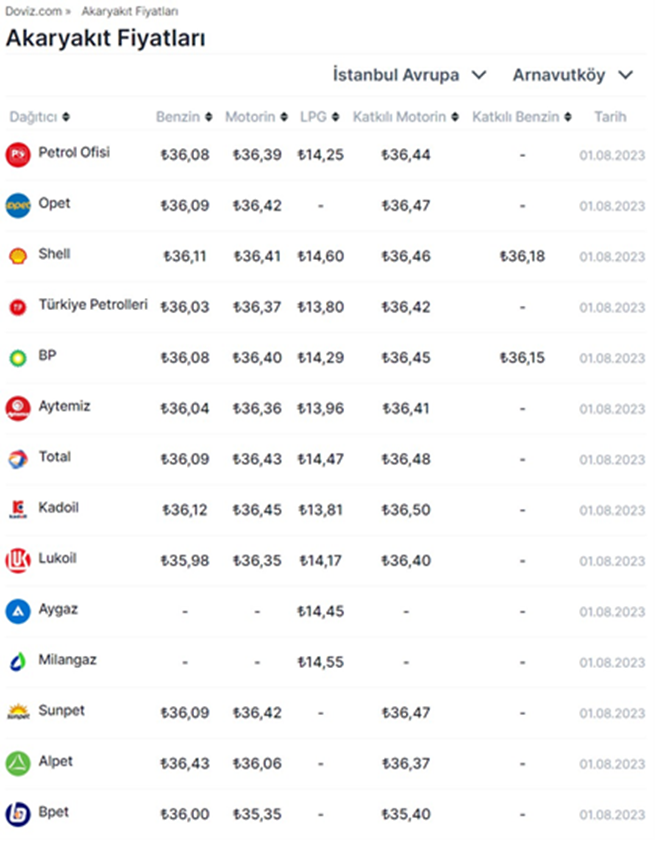The image size is (656, 841).
Task: Sort by Katkılı Motorin column header
Action: (x=406, y=117)
